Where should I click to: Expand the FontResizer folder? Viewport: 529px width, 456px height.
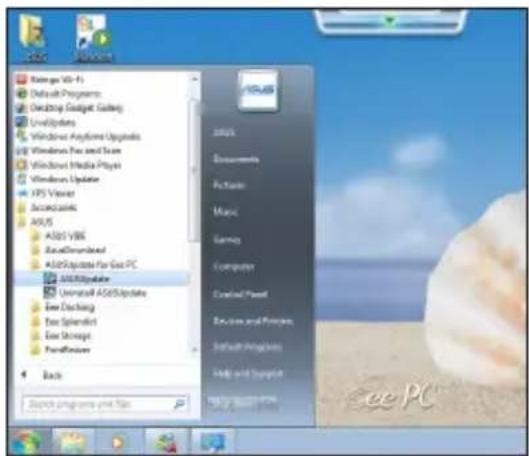60,350
